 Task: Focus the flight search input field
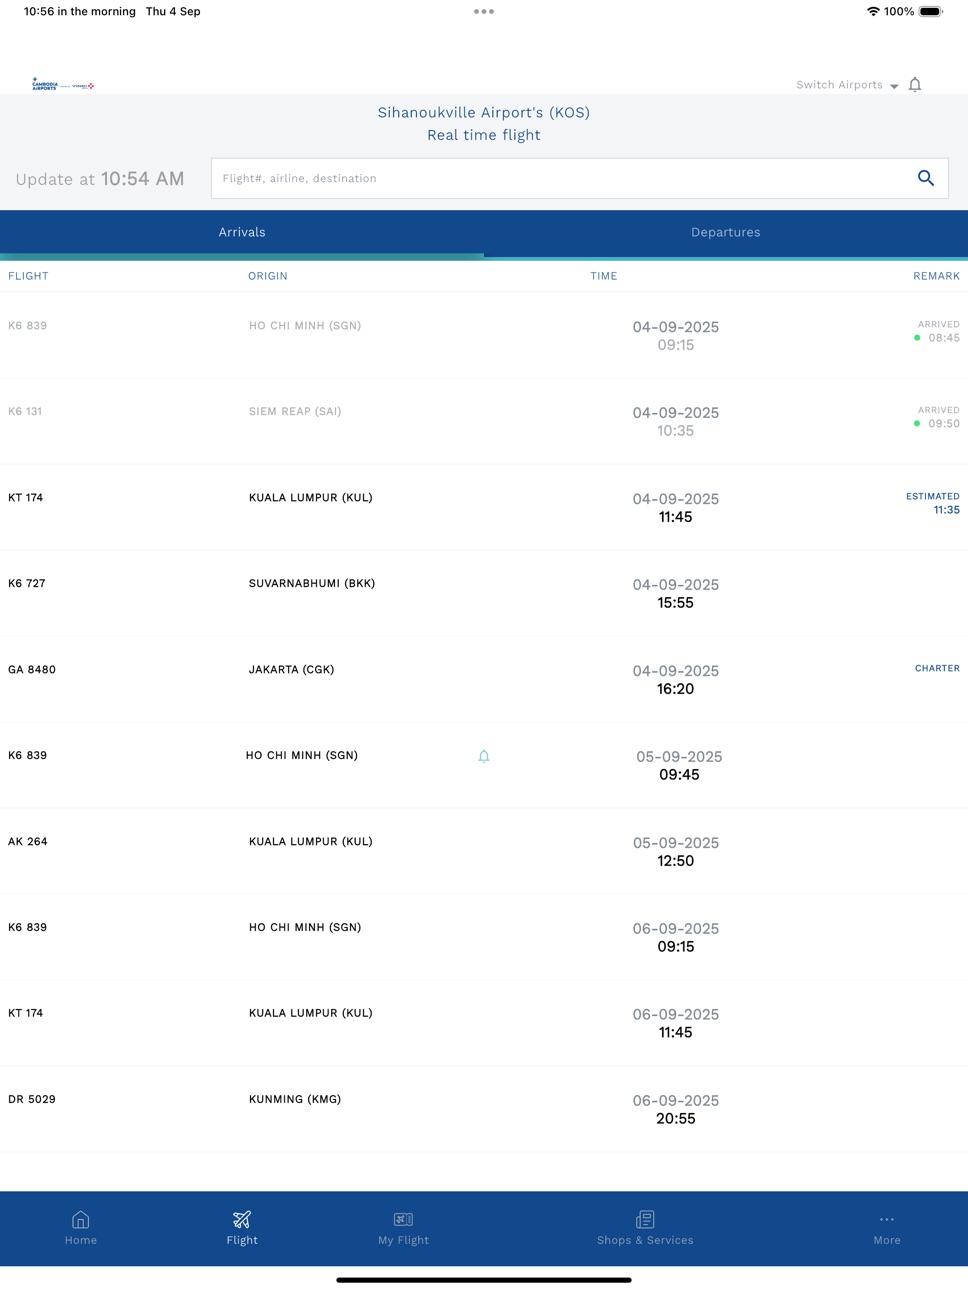tap(560, 178)
